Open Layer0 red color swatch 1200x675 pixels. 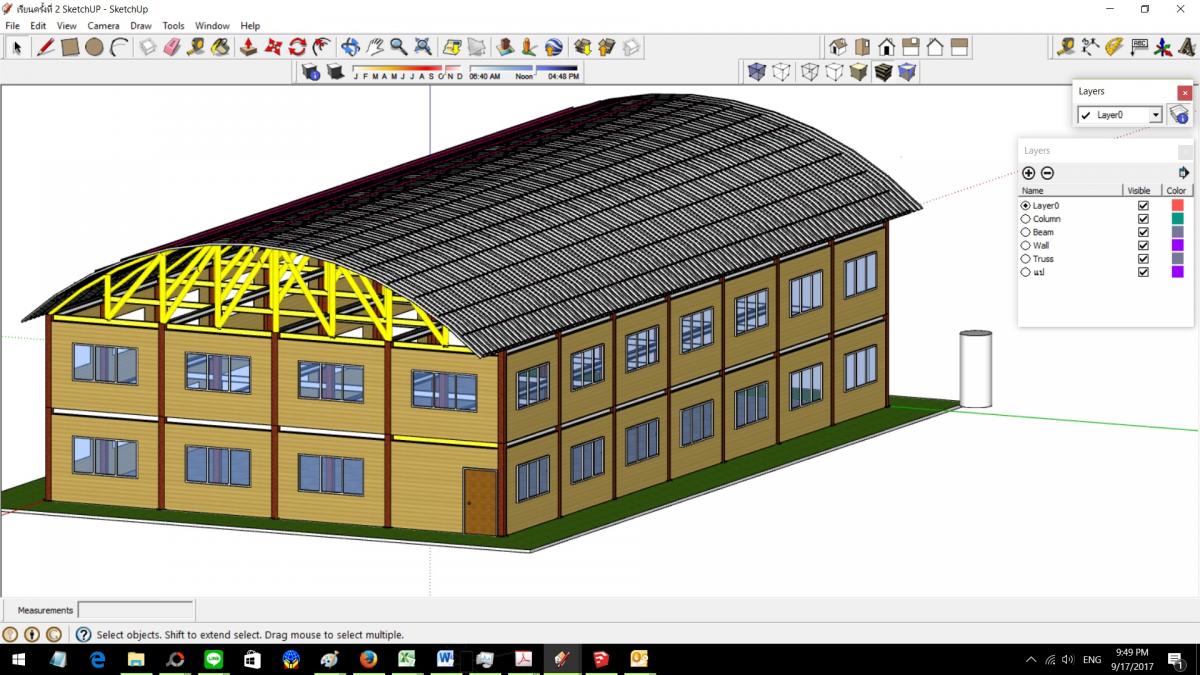1177,206
